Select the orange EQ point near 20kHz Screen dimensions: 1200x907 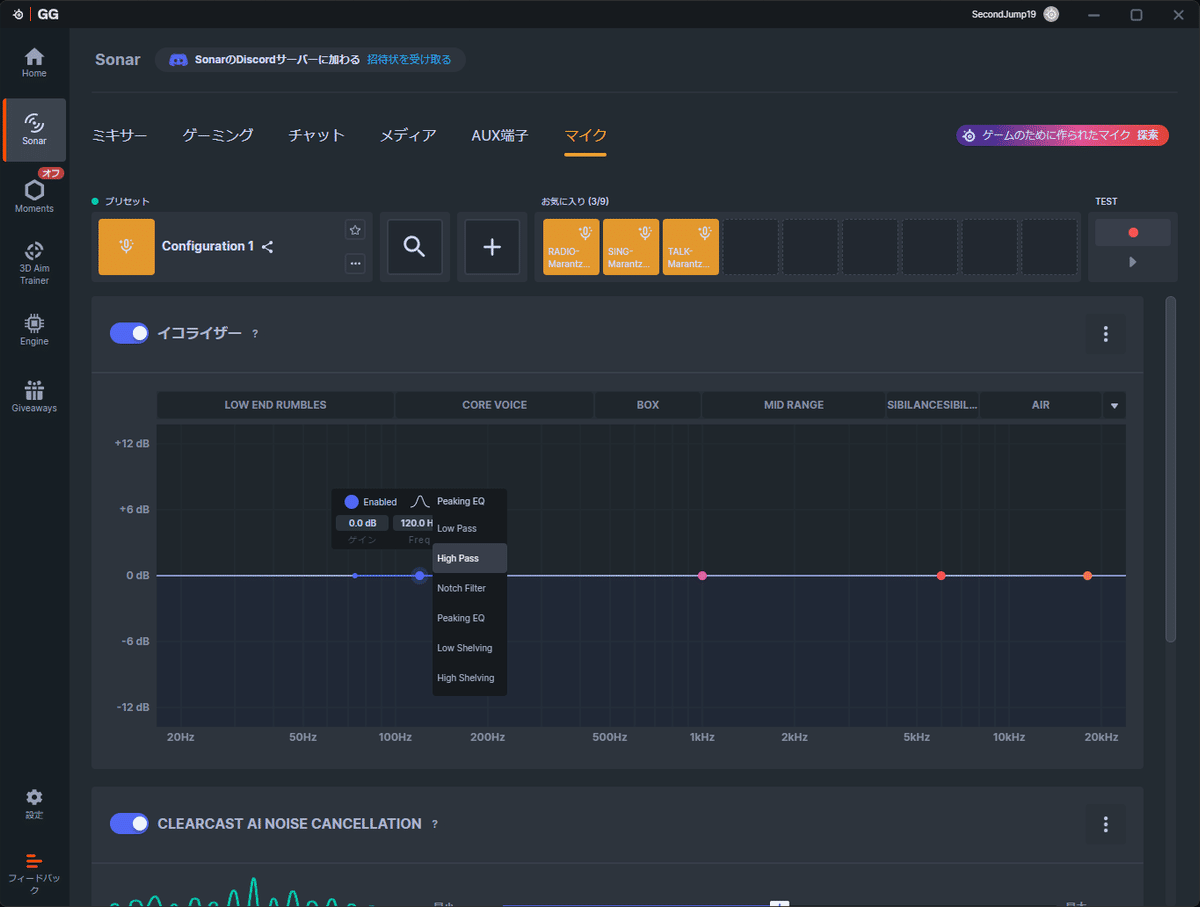1087,575
